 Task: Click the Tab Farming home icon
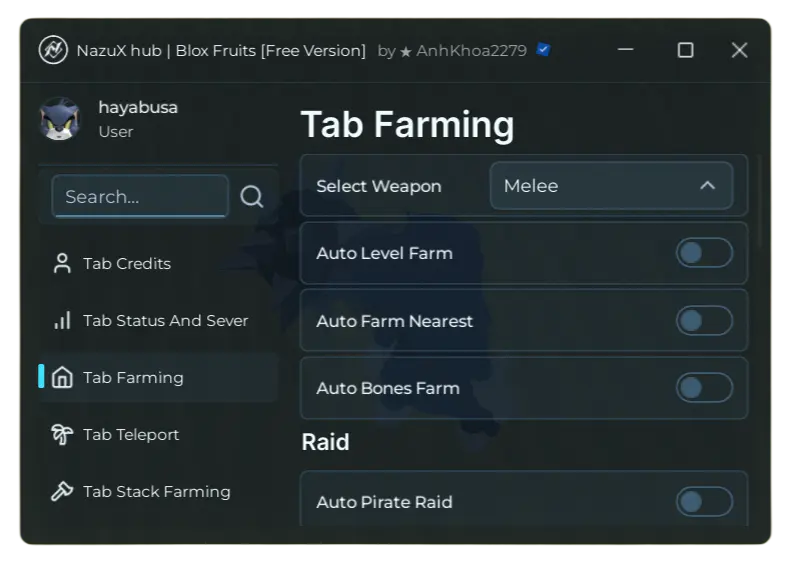62,378
